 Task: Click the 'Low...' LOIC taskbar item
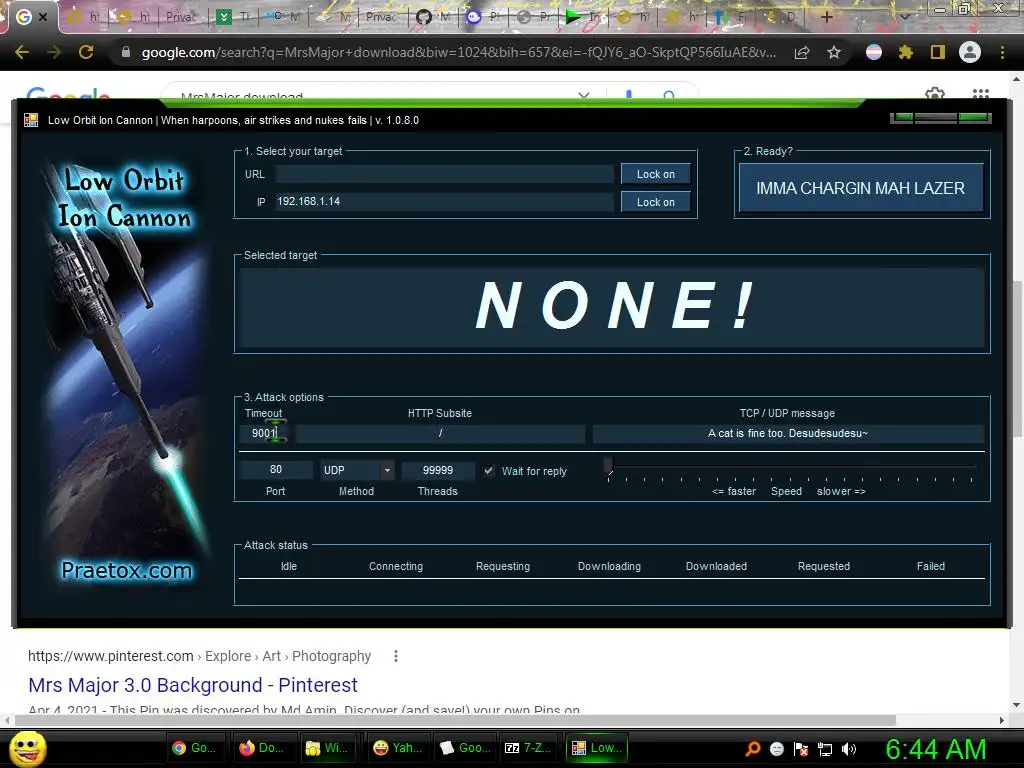pyautogui.click(x=596, y=748)
